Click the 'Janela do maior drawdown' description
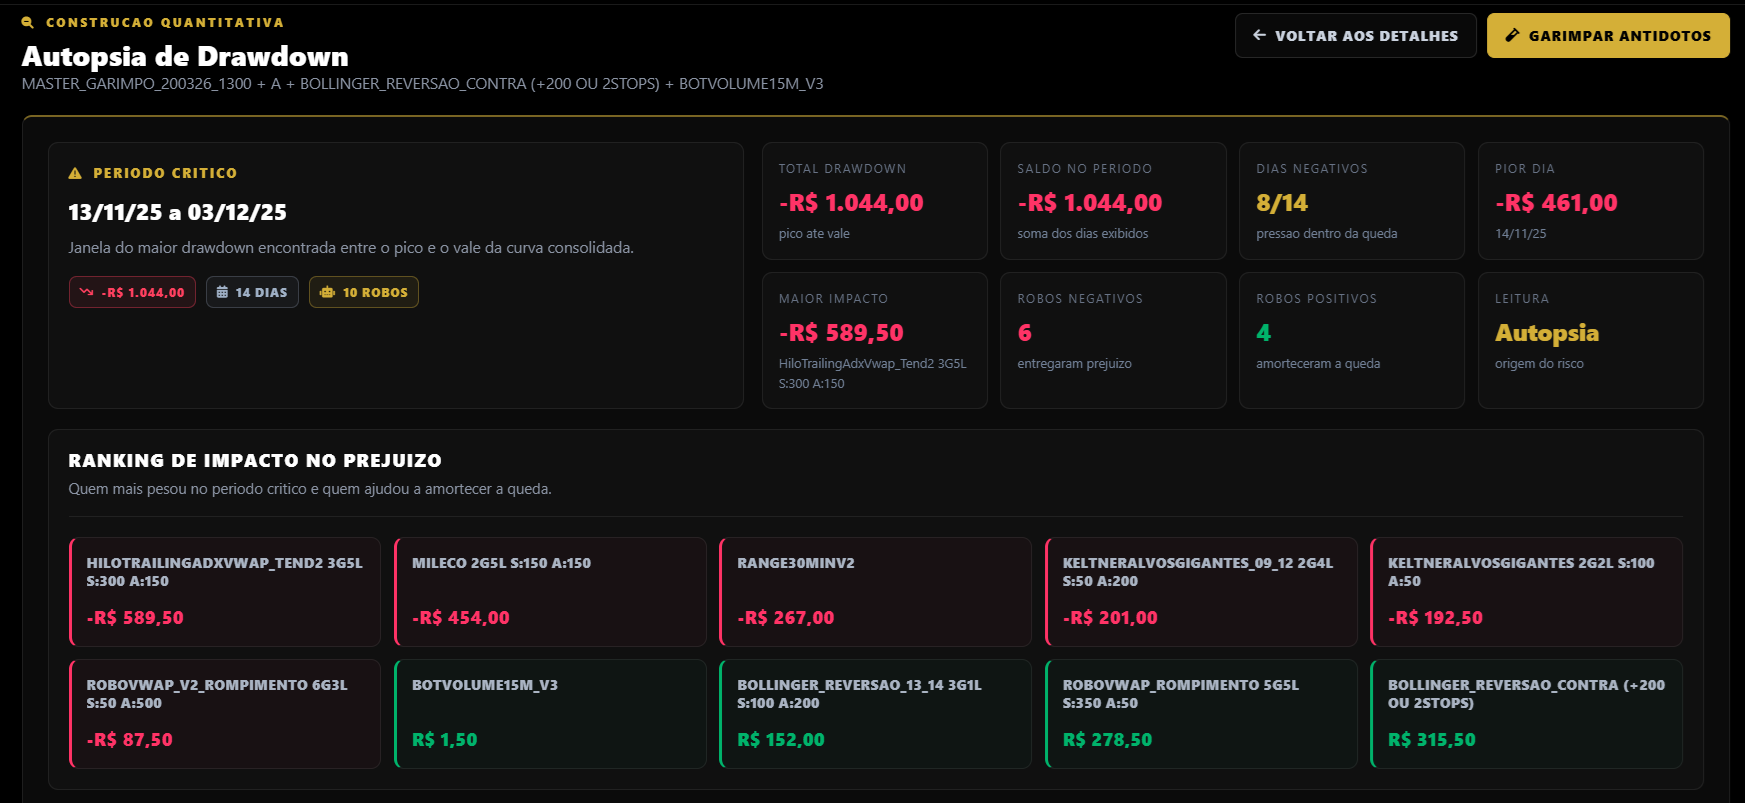Viewport: 1745px width, 803px height. point(351,247)
